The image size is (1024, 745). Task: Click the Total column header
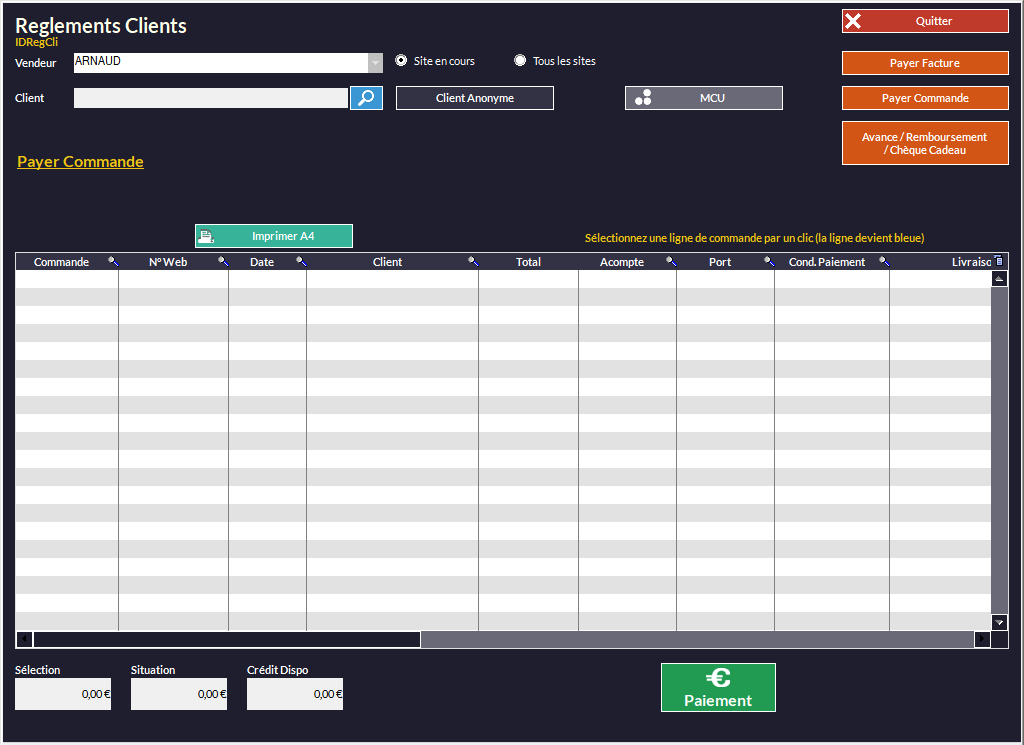pos(528,262)
